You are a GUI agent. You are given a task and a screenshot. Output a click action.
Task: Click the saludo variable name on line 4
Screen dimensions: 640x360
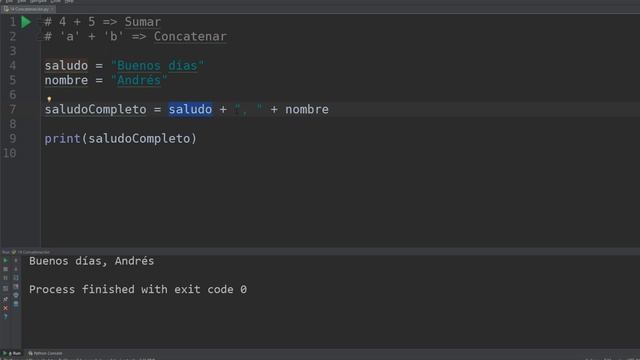[x=66, y=65]
